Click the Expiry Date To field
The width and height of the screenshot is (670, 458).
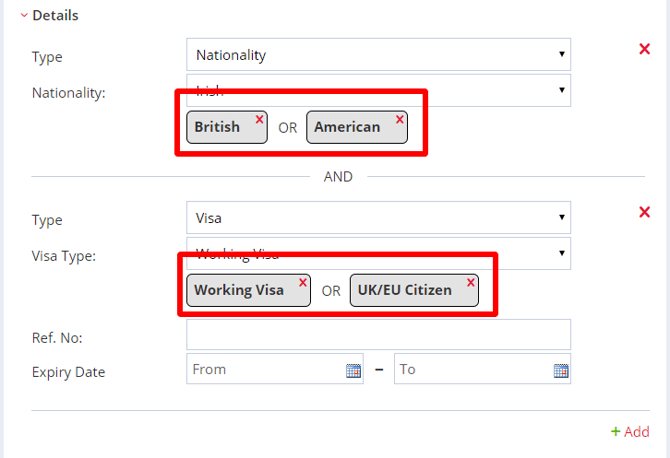coord(472,369)
